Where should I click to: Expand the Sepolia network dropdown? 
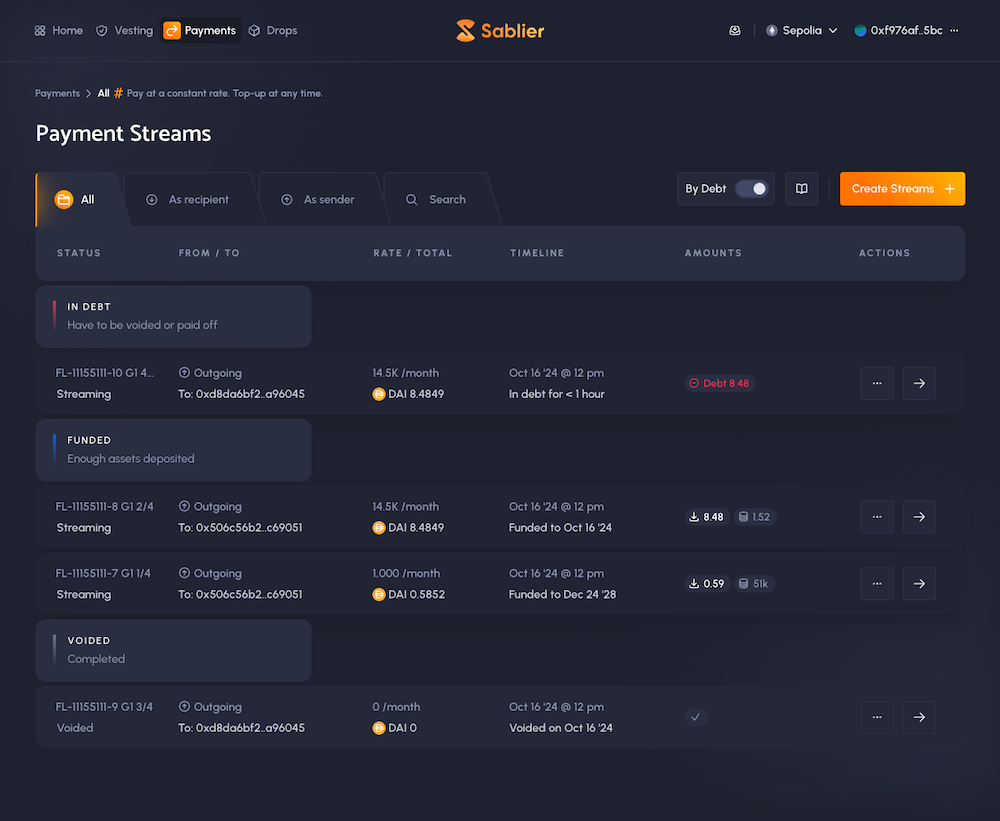click(801, 31)
